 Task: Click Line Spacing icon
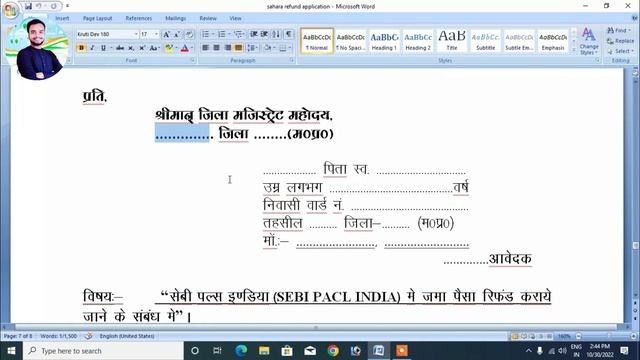251,48
